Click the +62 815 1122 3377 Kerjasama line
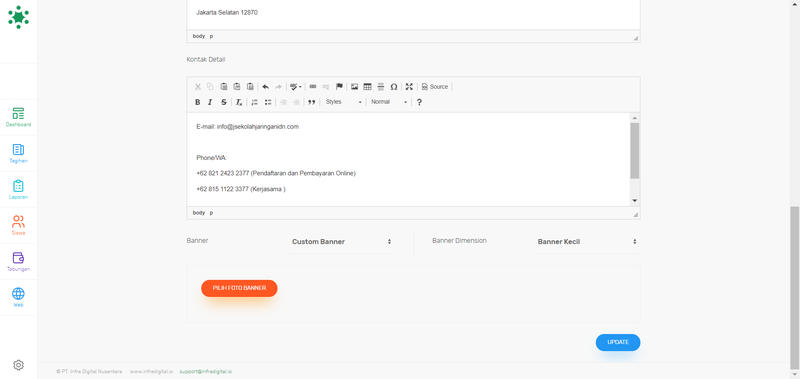This screenshot has width=800, height=379. [x=241, y=189]
